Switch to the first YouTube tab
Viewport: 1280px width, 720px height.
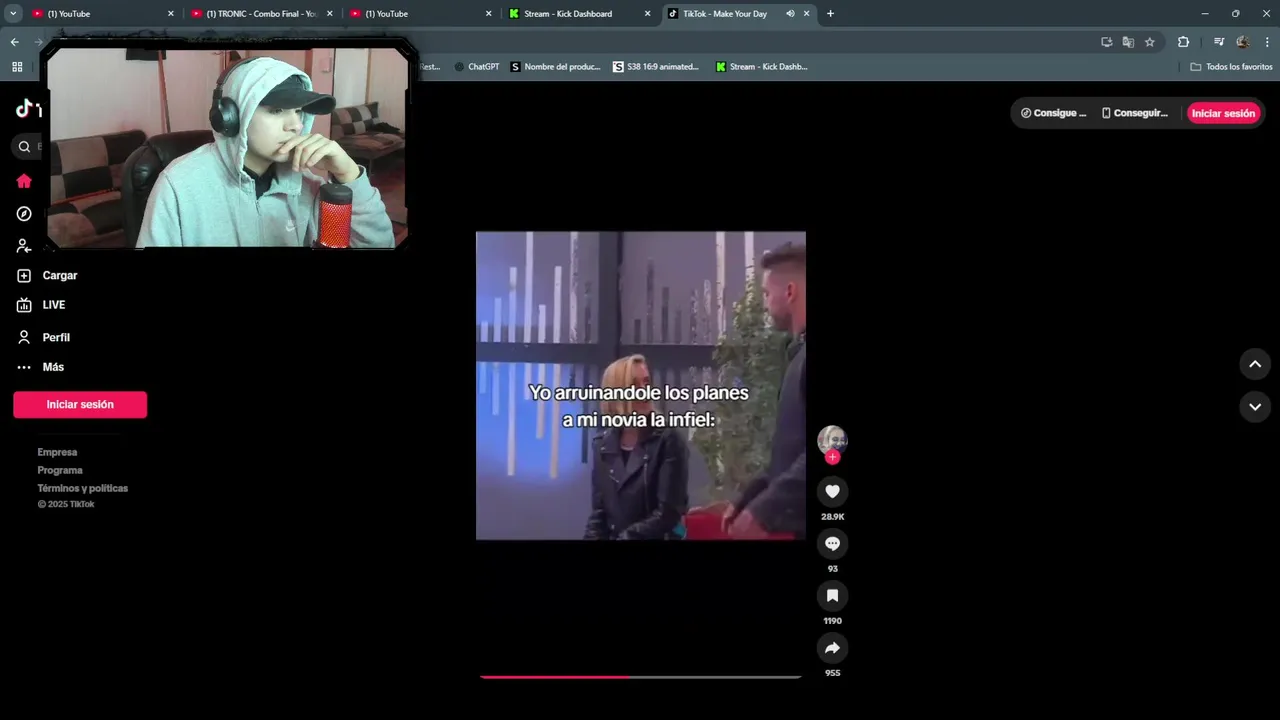(x=102, y=14)
